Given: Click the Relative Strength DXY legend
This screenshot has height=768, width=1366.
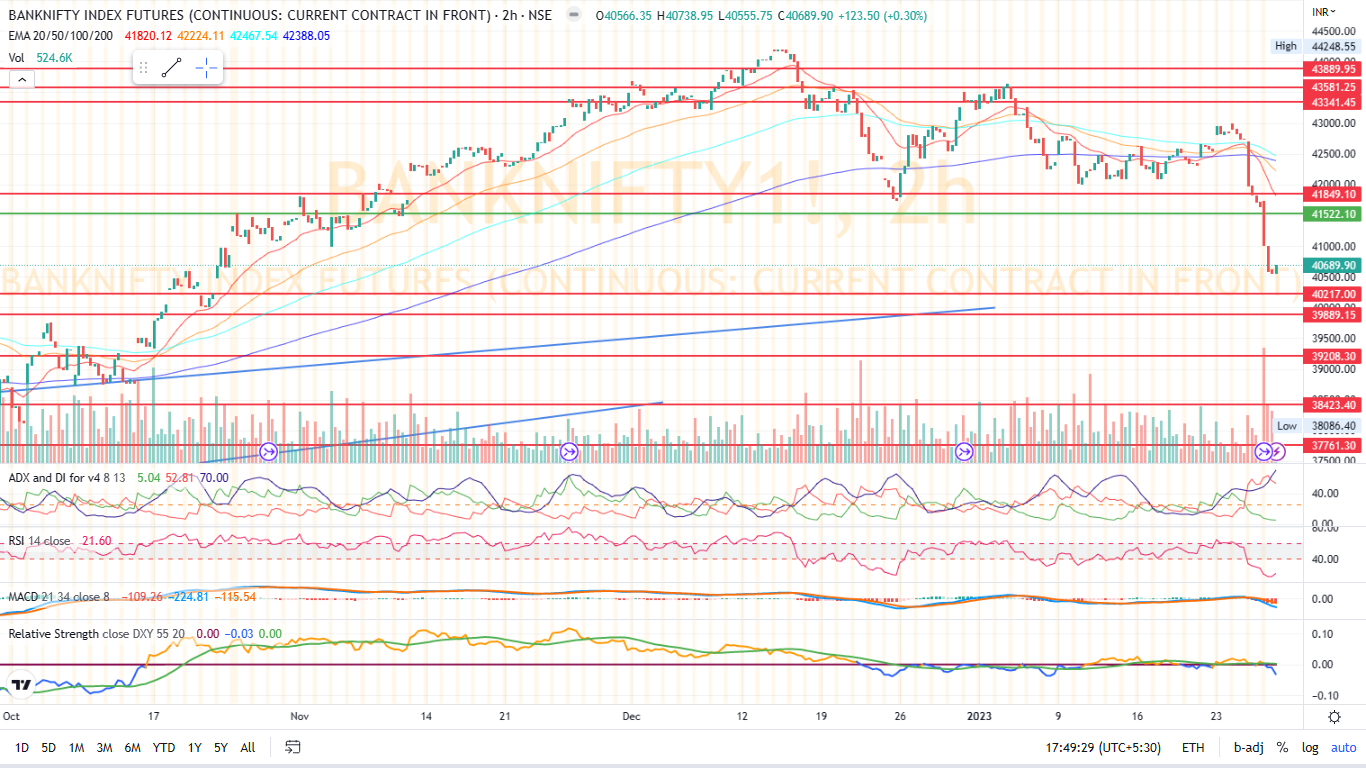Looking at the screenshot, I should tap(98, 634).
